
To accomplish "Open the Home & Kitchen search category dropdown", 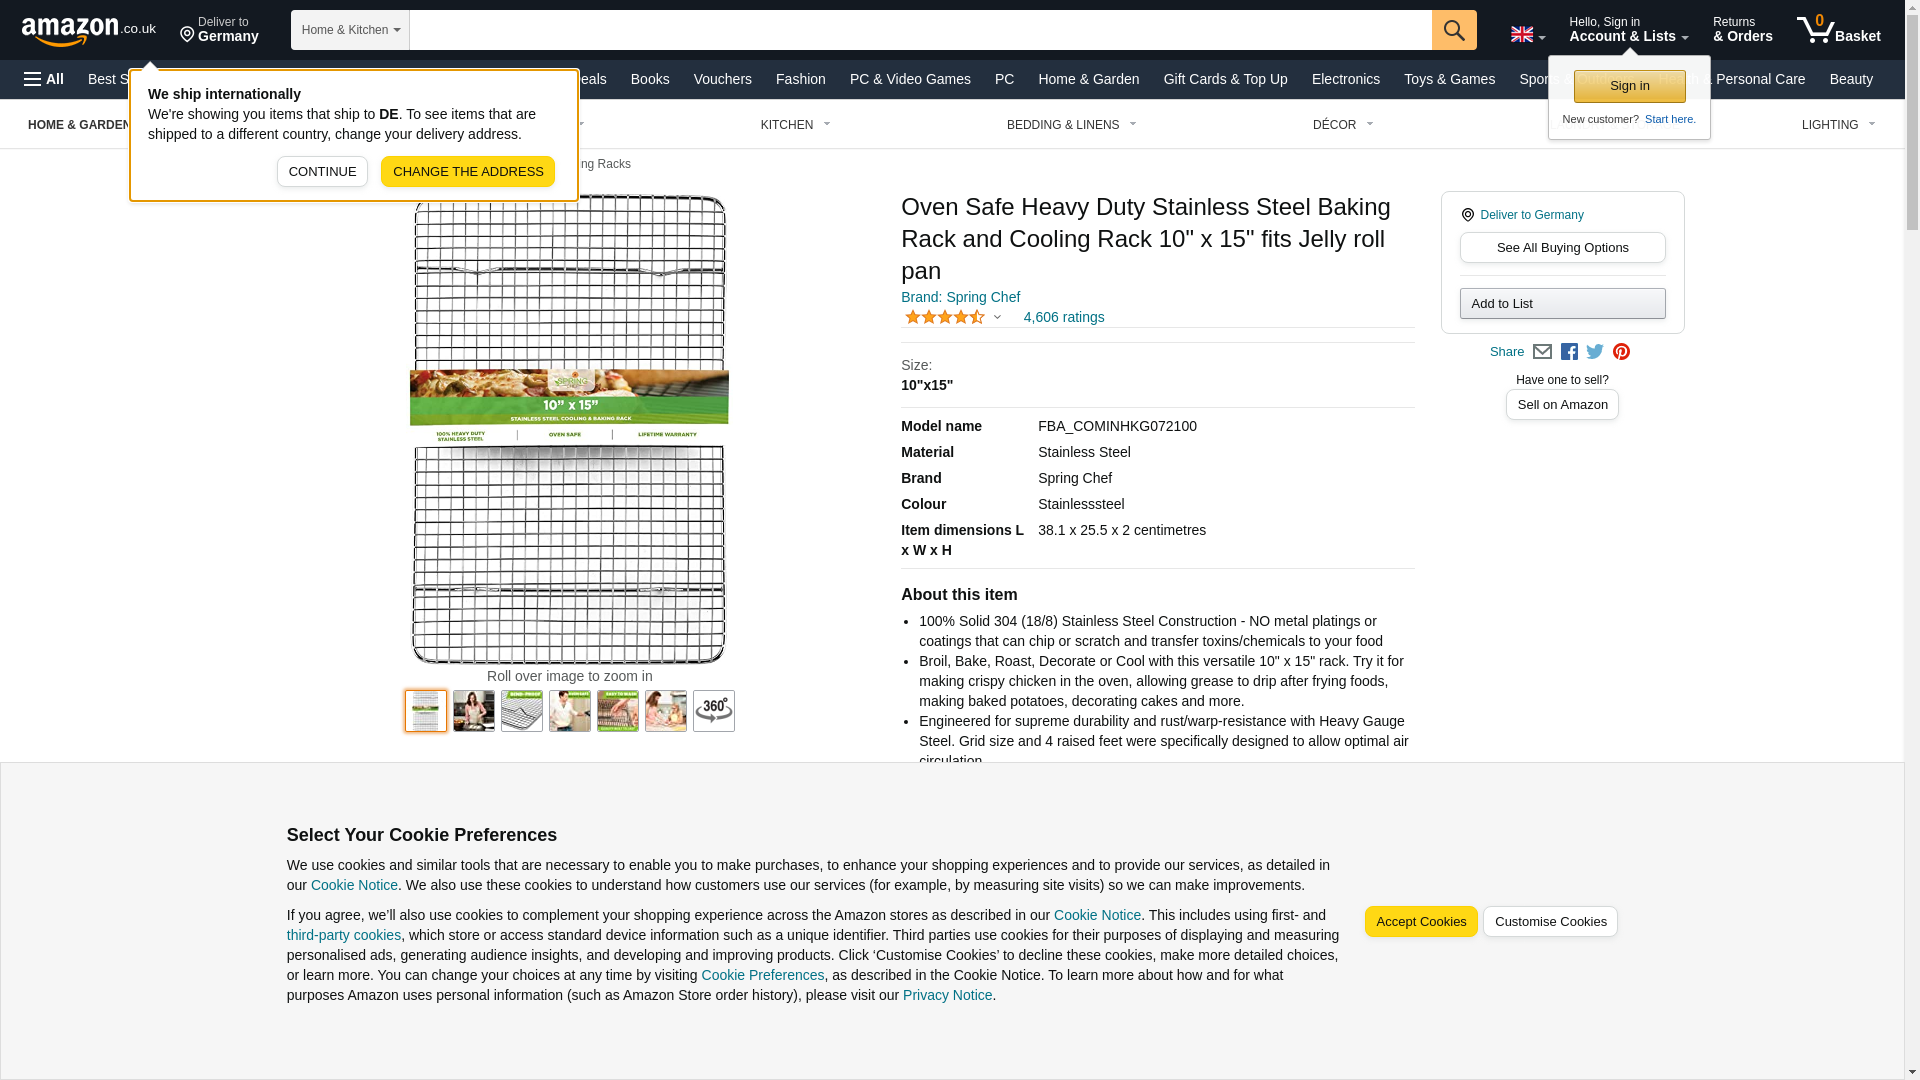I will click(x=350, y=30).
